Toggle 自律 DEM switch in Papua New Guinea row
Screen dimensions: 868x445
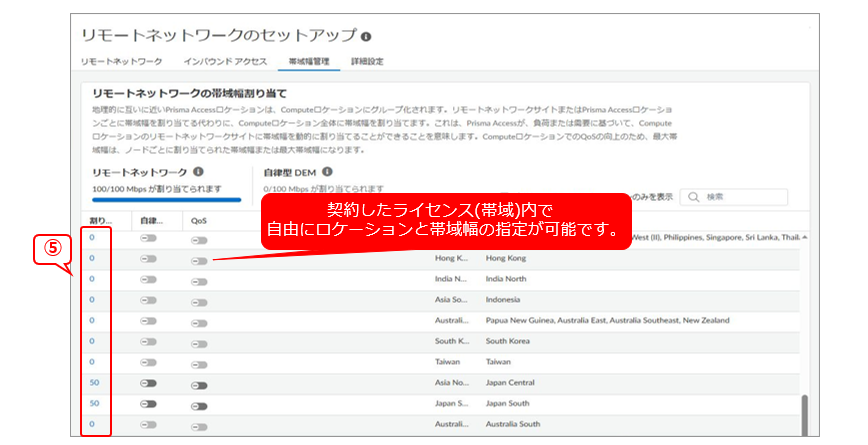148,321
